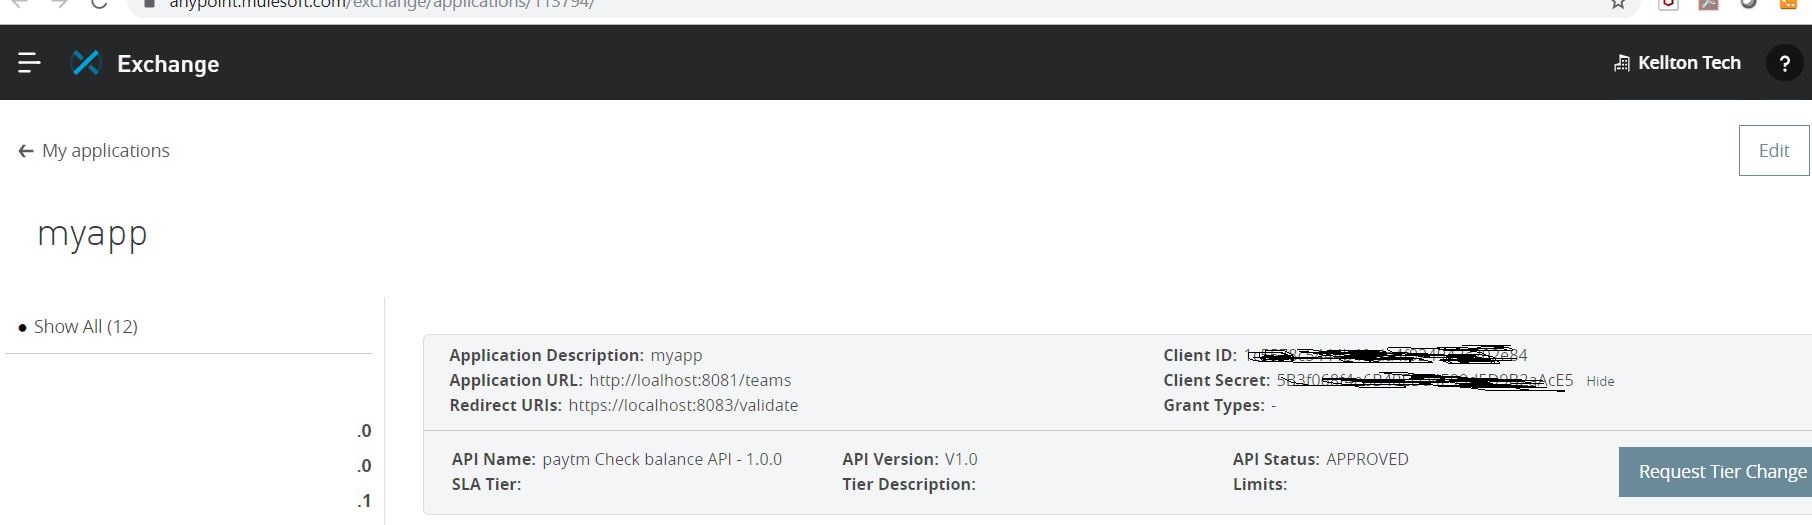Click the Kellton Tech building icon
1812x525 pixels.
1621,63
